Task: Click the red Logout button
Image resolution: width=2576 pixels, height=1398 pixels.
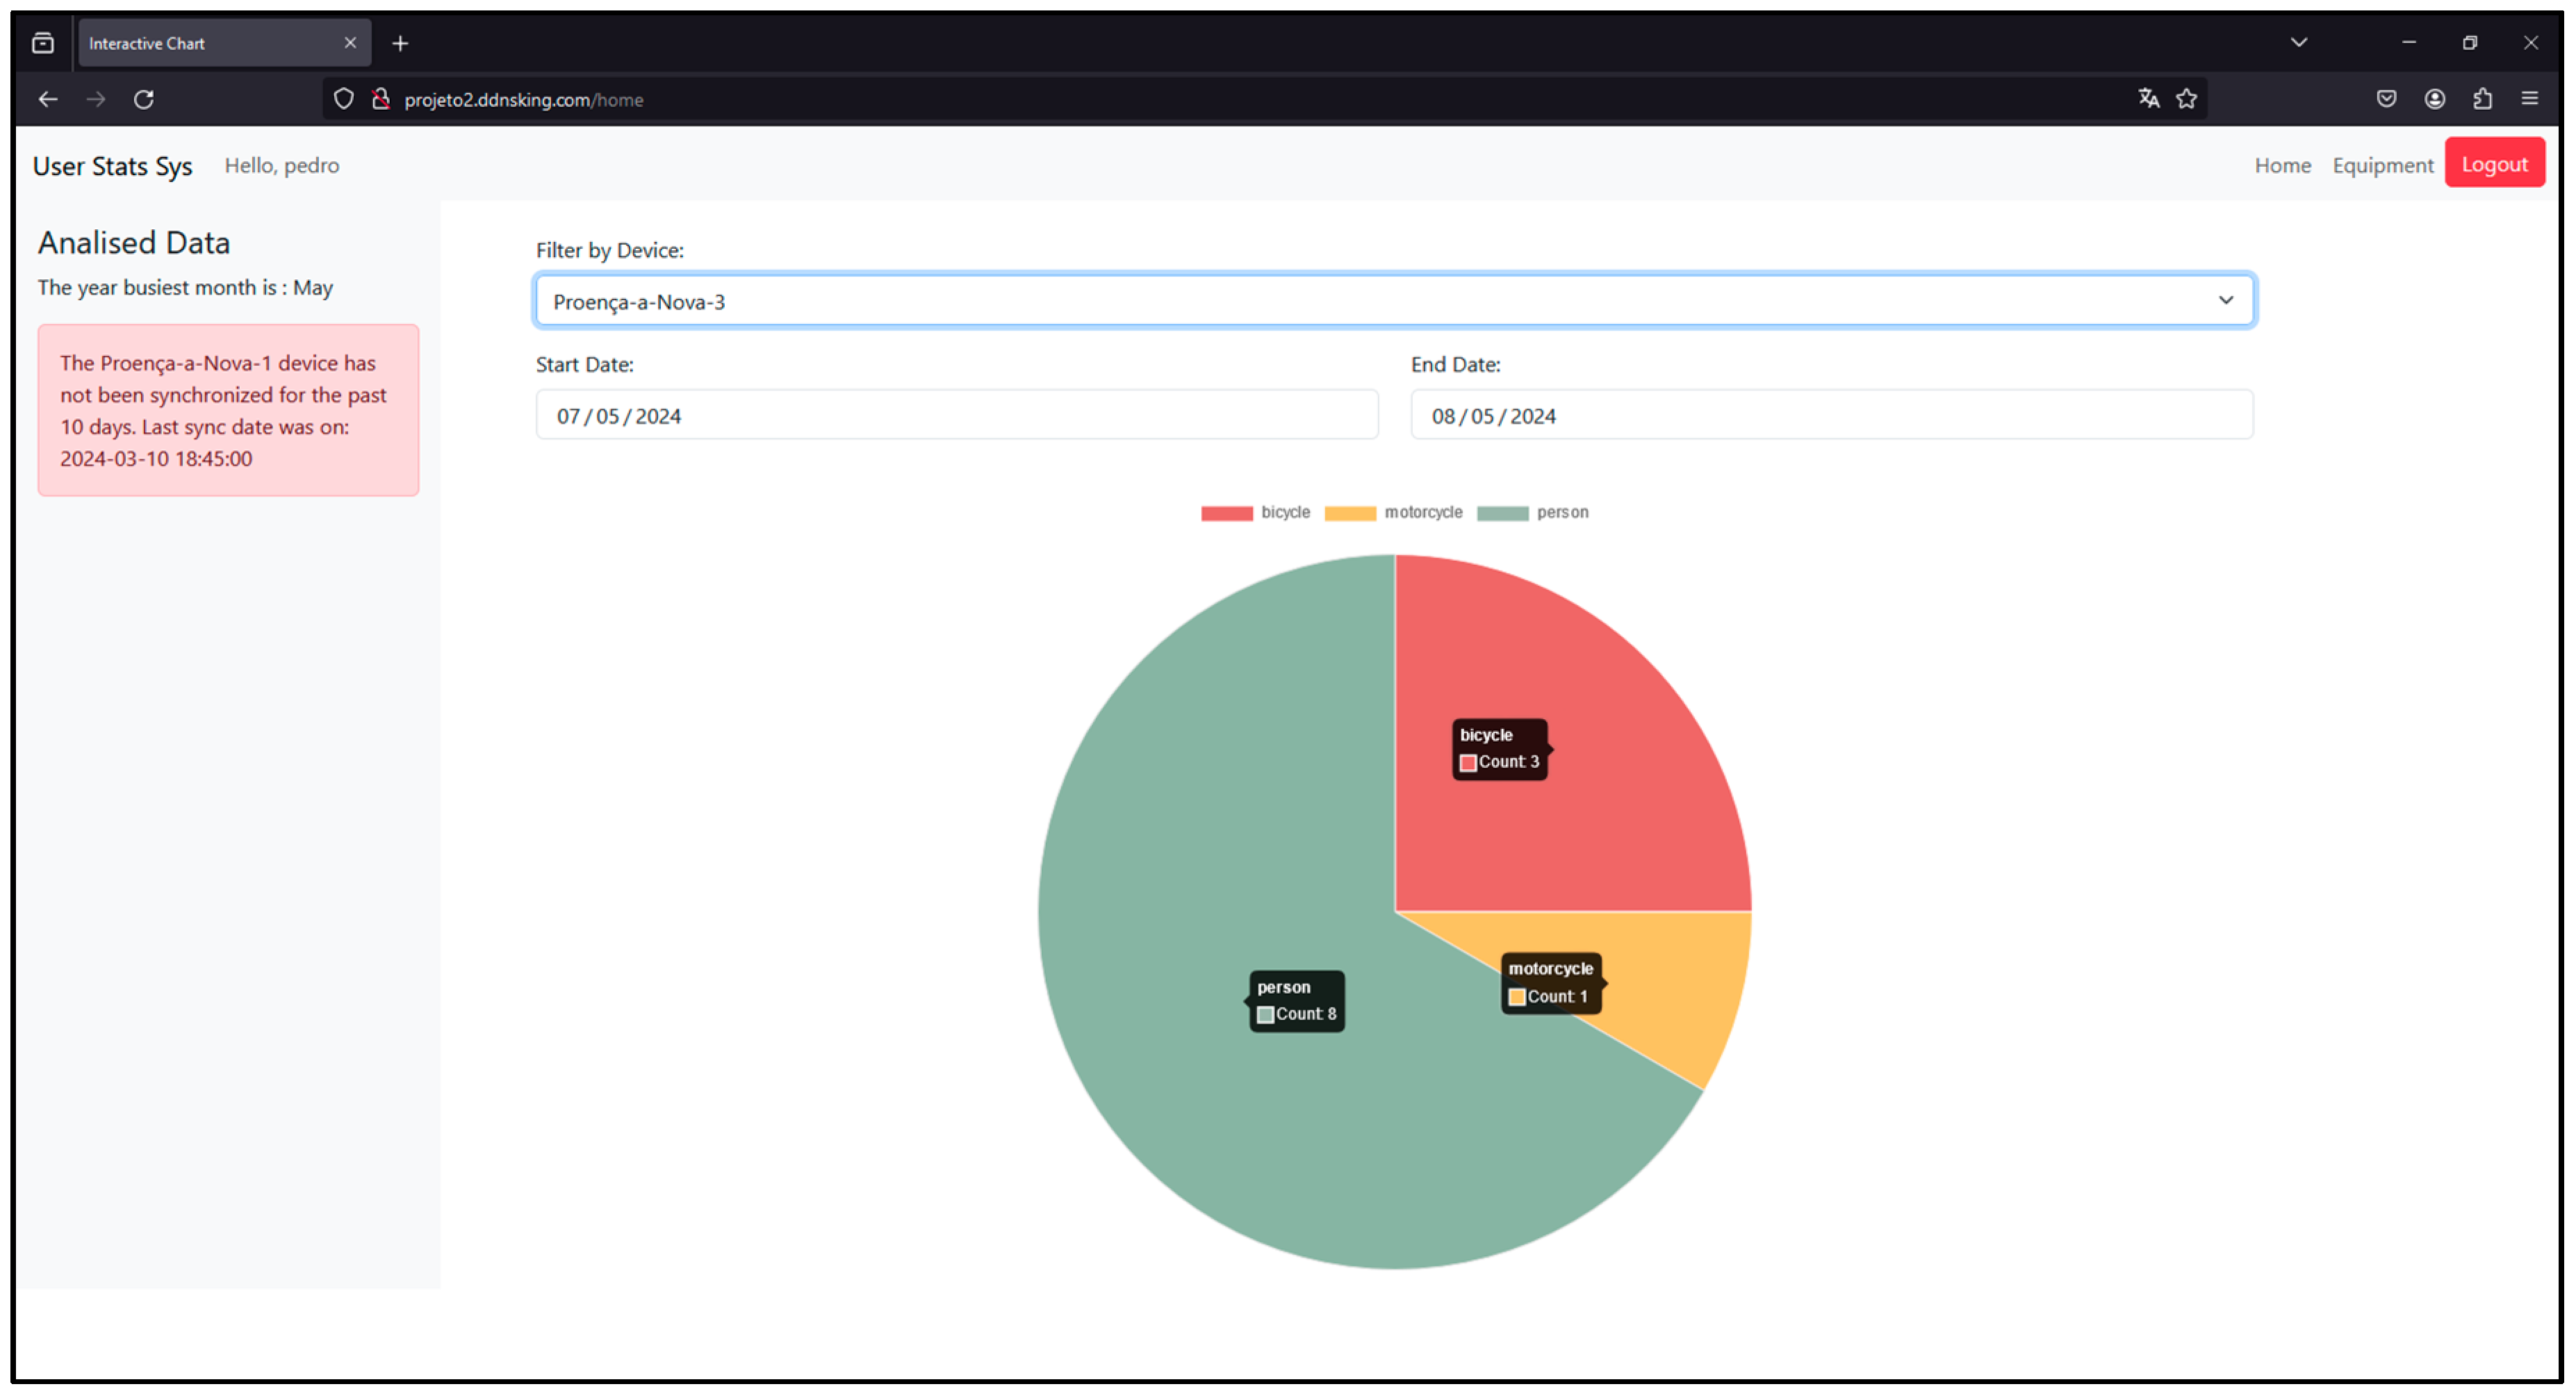Action: pyautogui.click(x=2494, y=164)
